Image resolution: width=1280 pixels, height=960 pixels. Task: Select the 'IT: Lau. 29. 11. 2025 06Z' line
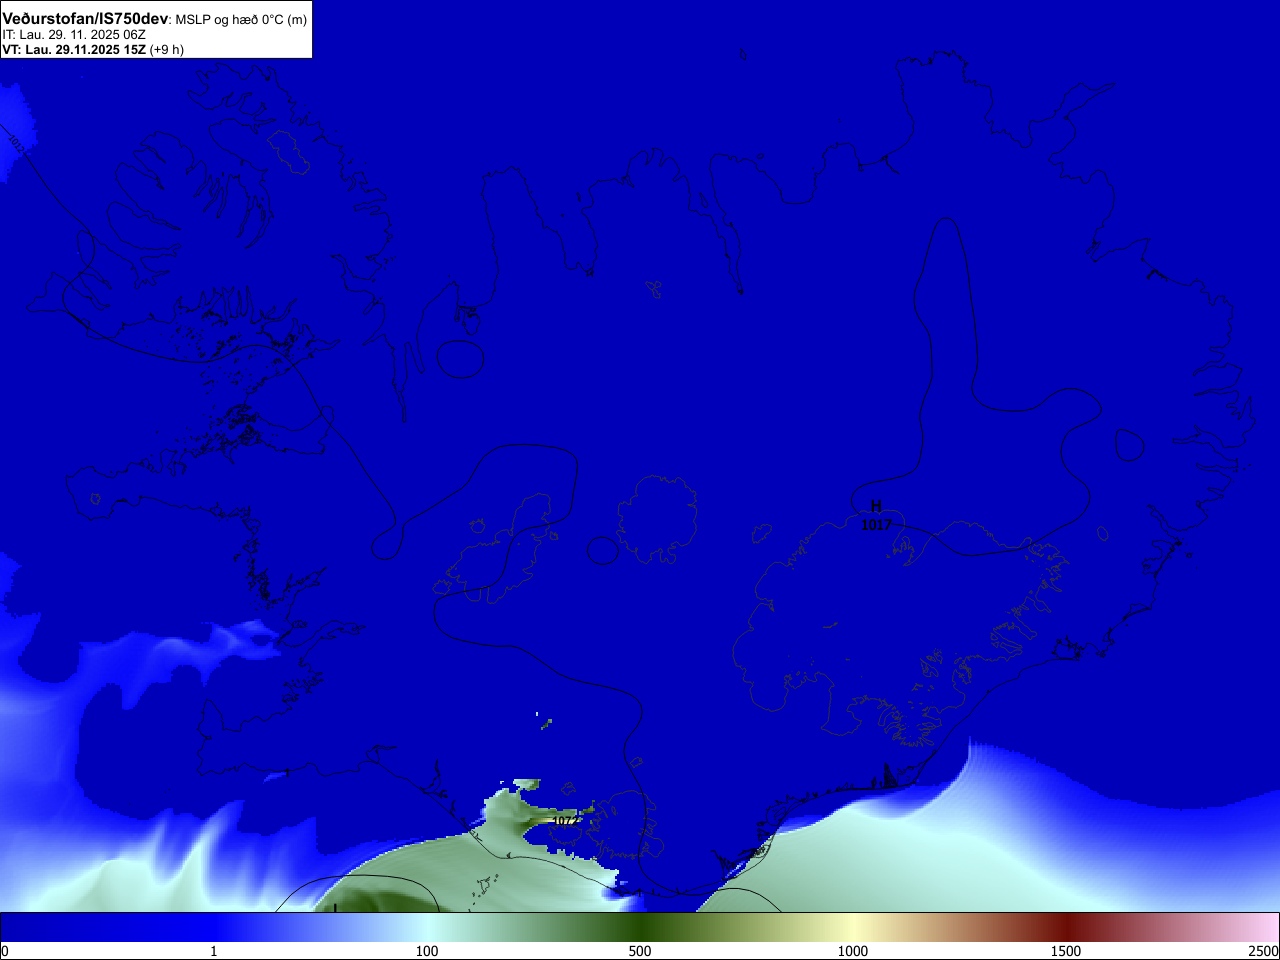coord(74,34)
